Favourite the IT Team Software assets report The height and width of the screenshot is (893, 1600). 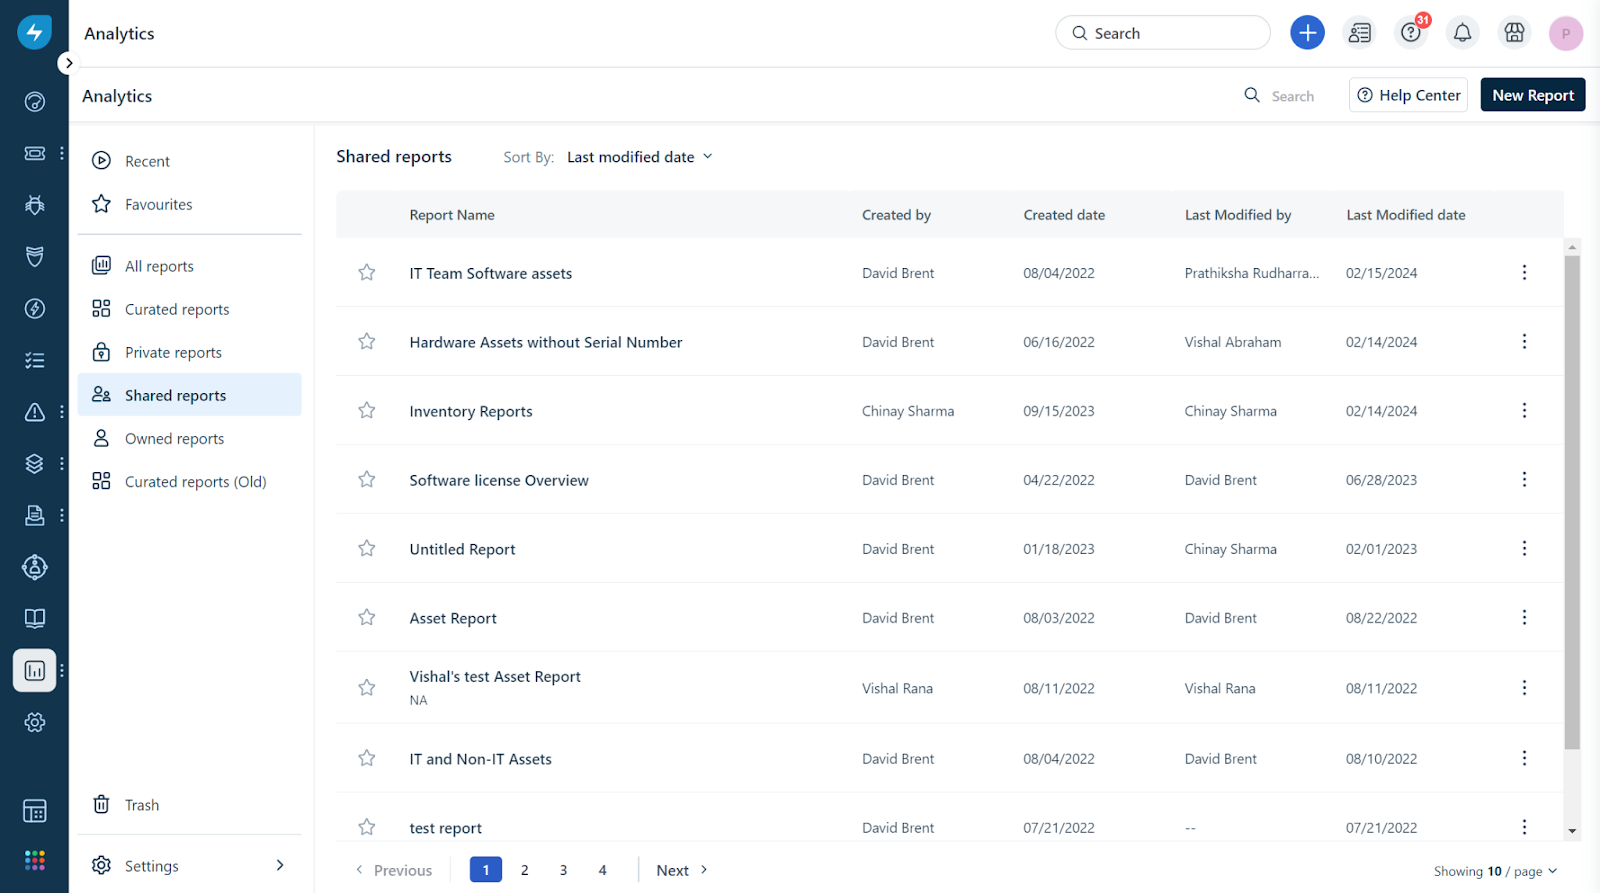pos(367,273)
